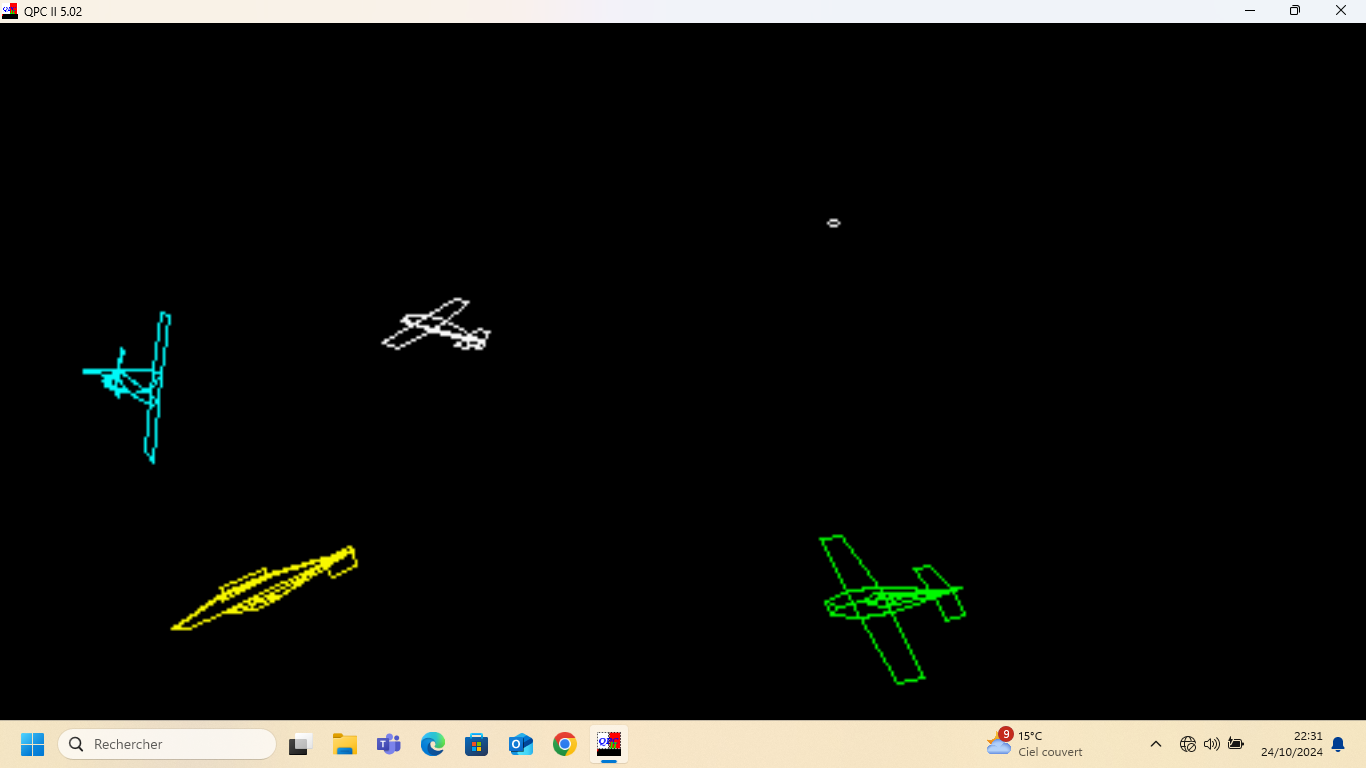Launch File Explorer from the taskbar
1366x768 pixels.
click(345, 744)
